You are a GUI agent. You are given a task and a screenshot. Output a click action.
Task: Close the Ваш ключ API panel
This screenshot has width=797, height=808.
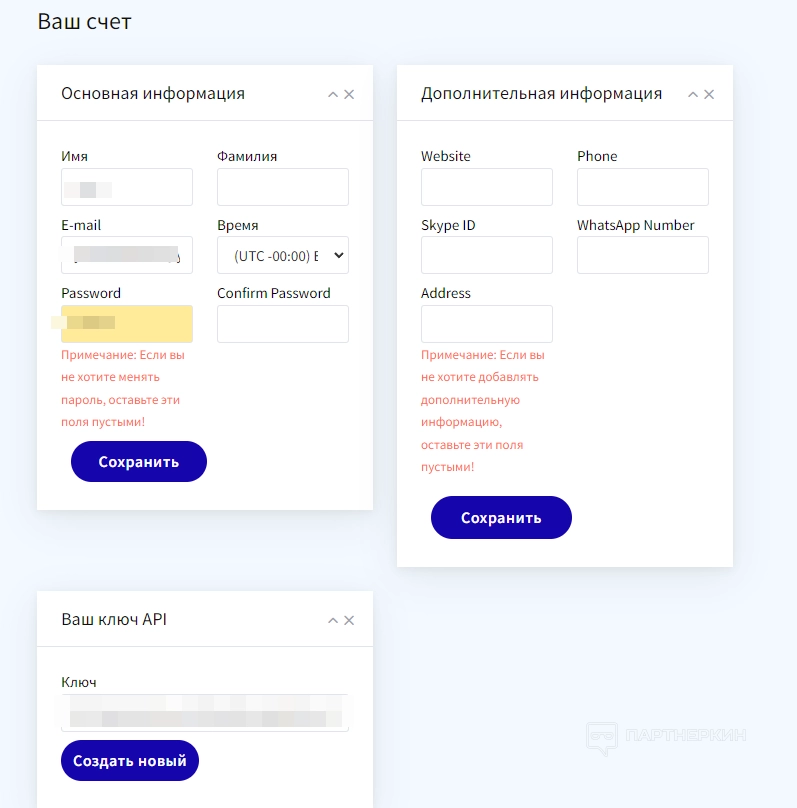tap(349, 621)
